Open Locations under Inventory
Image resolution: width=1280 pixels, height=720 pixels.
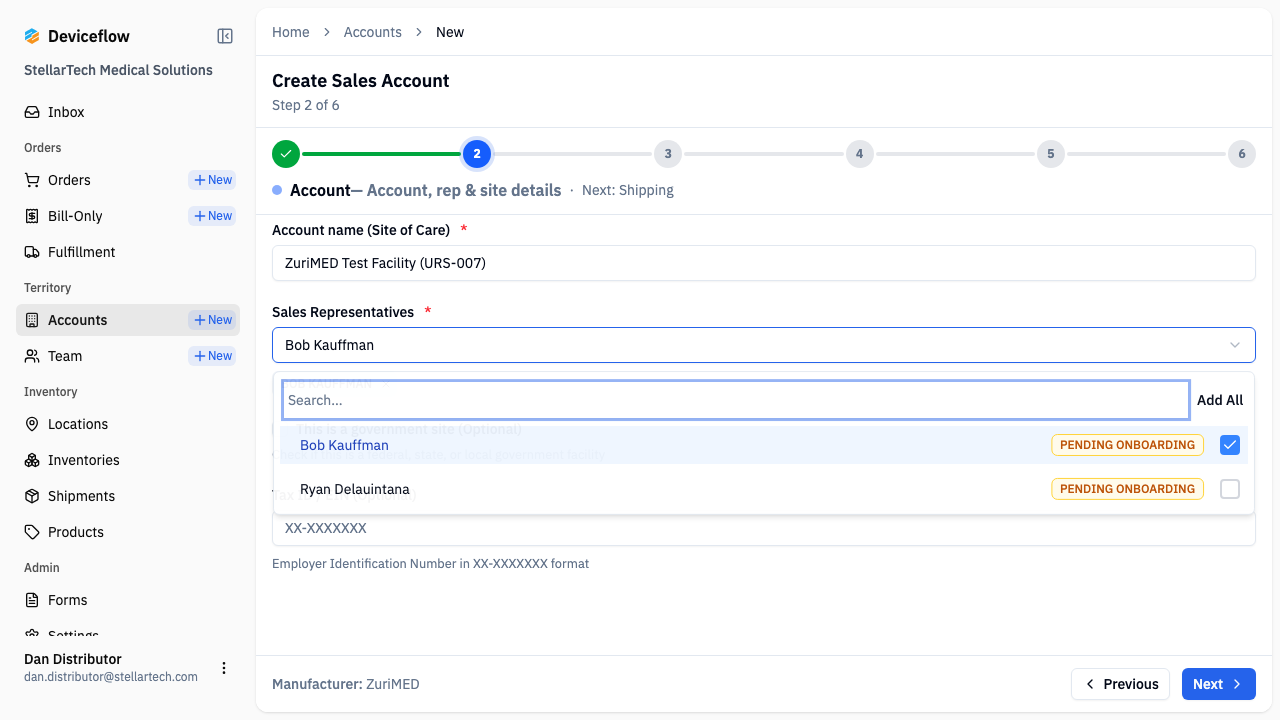[x=77, y=423]
